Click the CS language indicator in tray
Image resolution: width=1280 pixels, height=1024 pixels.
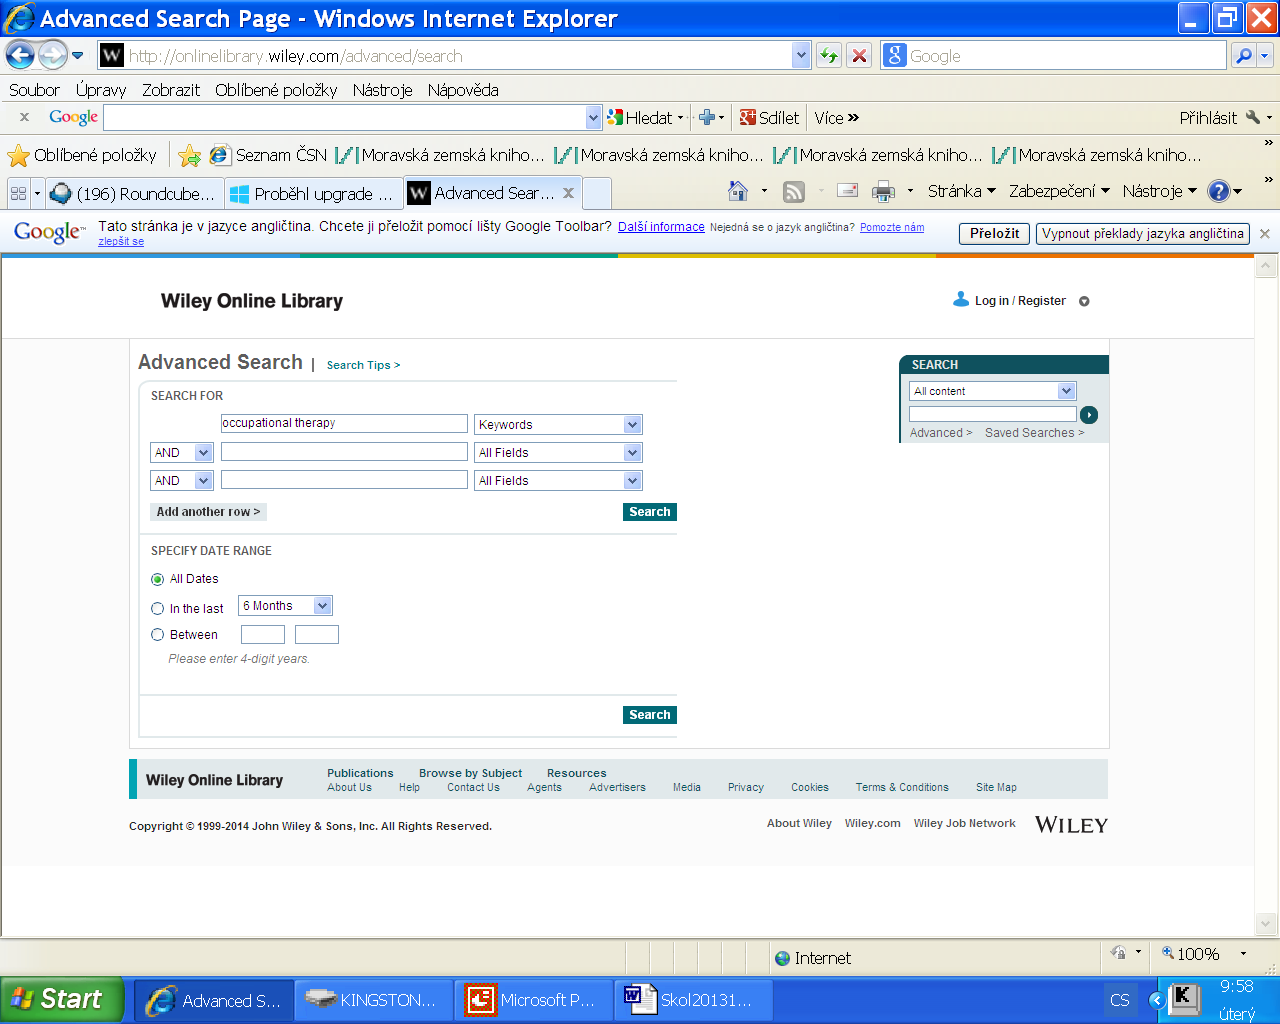(1120, 1000)
